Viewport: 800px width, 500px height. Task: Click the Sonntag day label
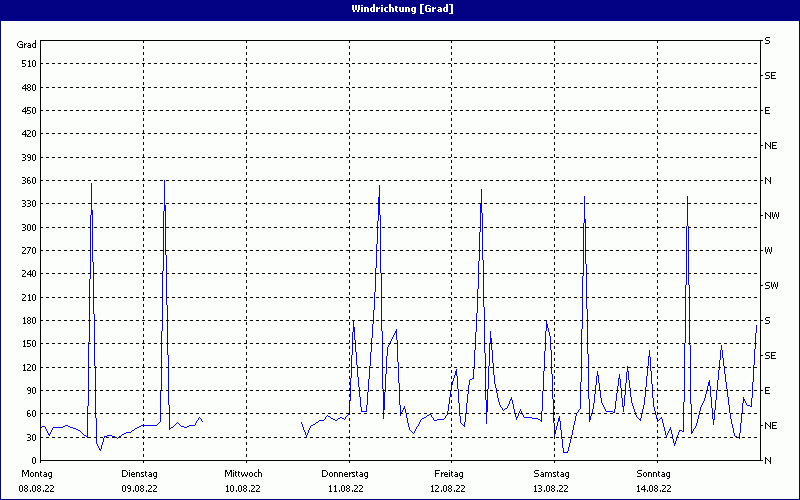tap(654, 473)
